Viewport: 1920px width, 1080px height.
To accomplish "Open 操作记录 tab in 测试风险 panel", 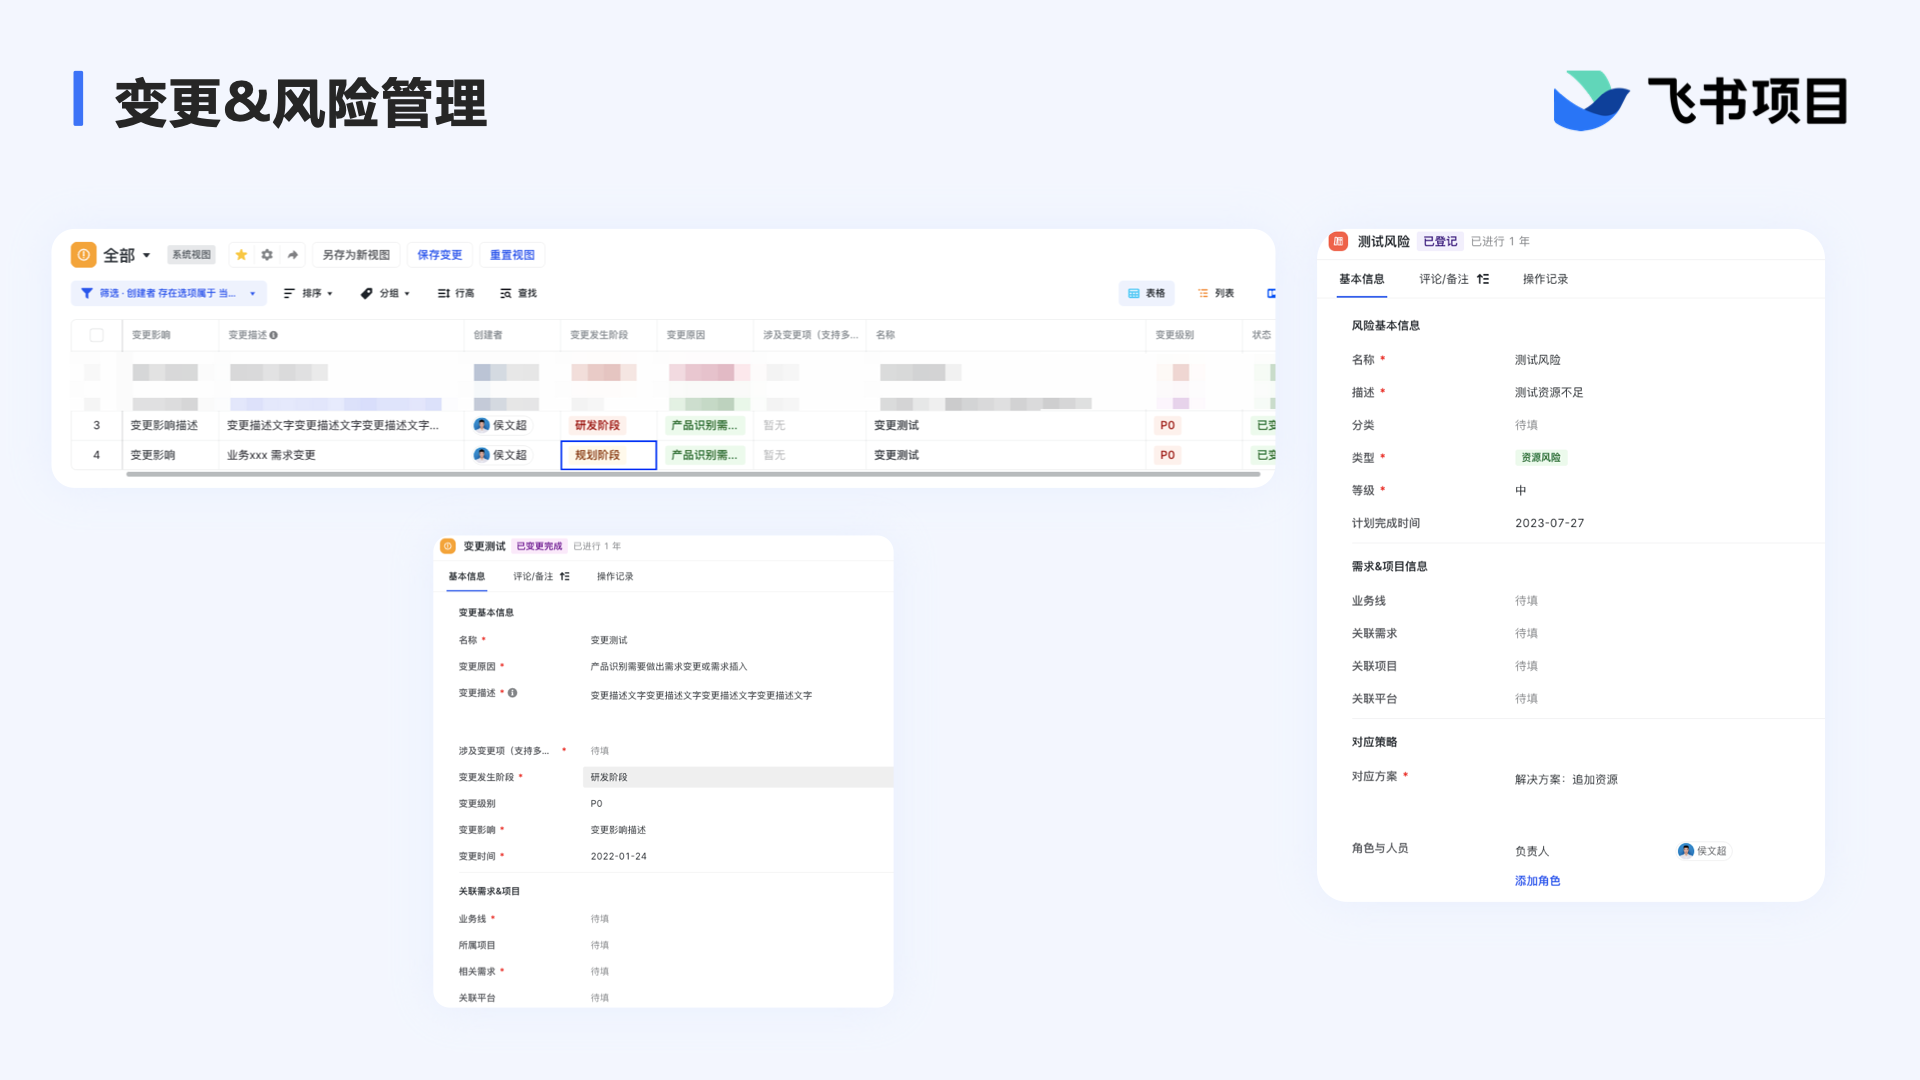I will (1544, 279).
